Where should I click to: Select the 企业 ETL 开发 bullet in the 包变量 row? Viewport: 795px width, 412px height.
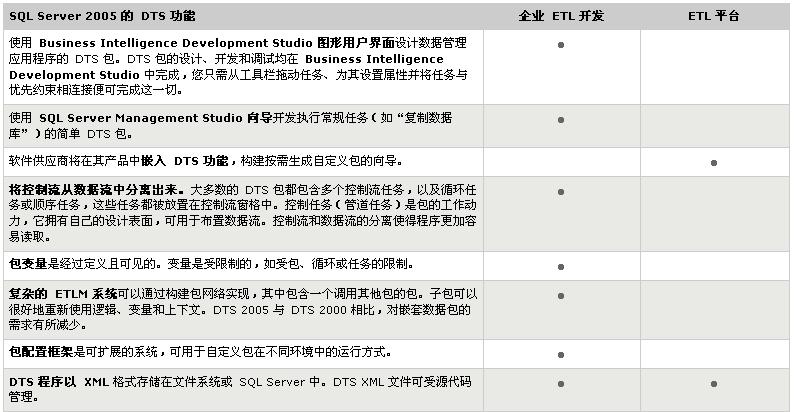pos(561,267)
